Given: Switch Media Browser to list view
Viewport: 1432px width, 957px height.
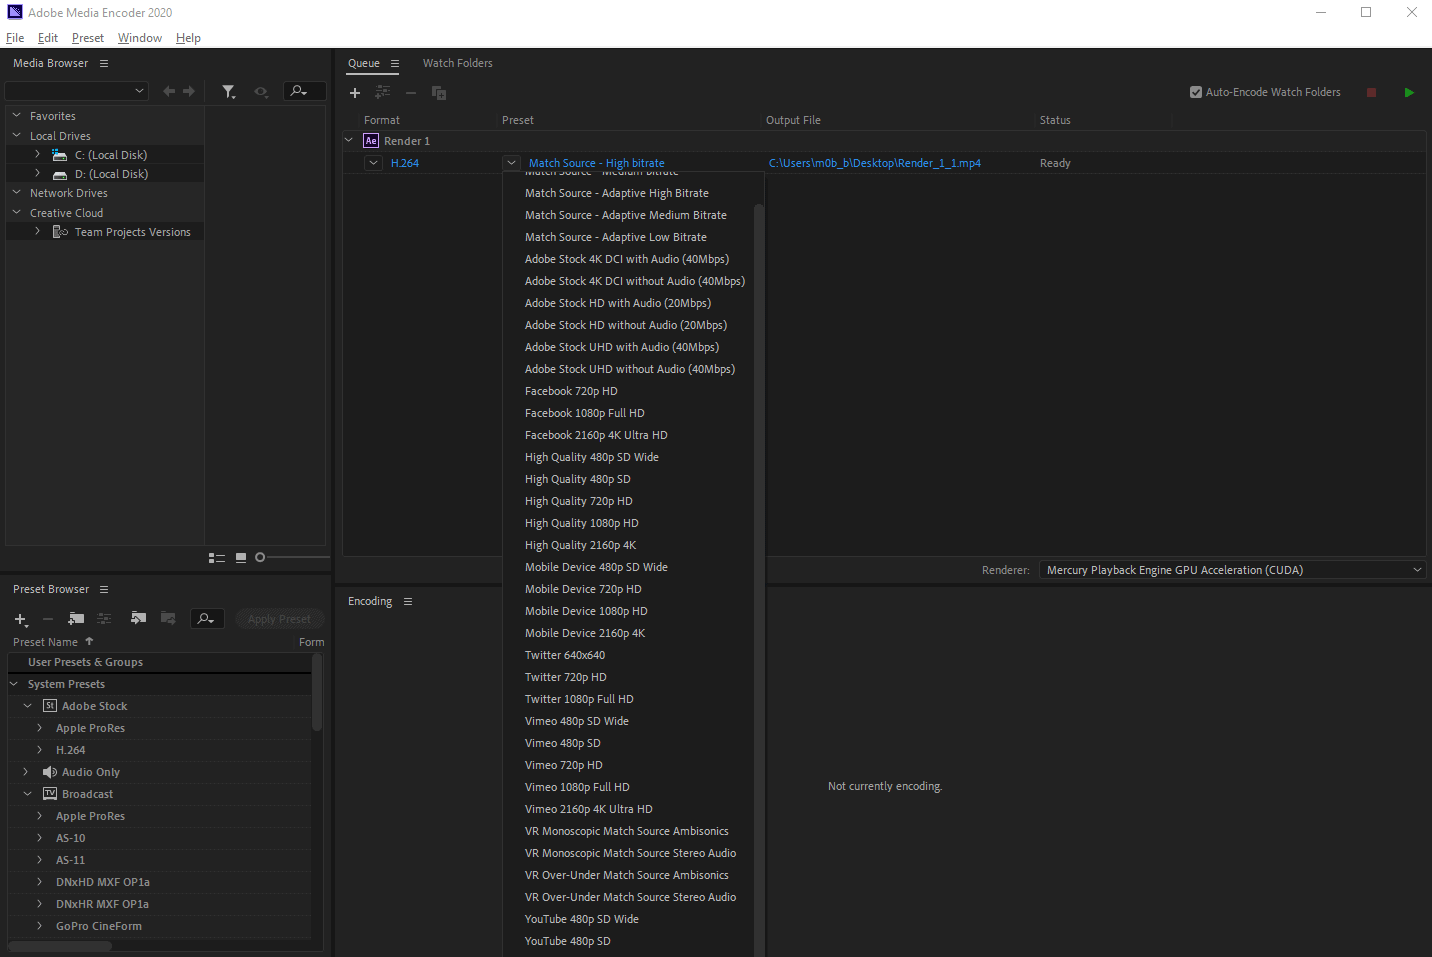Looking at the screenshot, I should point(217,558).
